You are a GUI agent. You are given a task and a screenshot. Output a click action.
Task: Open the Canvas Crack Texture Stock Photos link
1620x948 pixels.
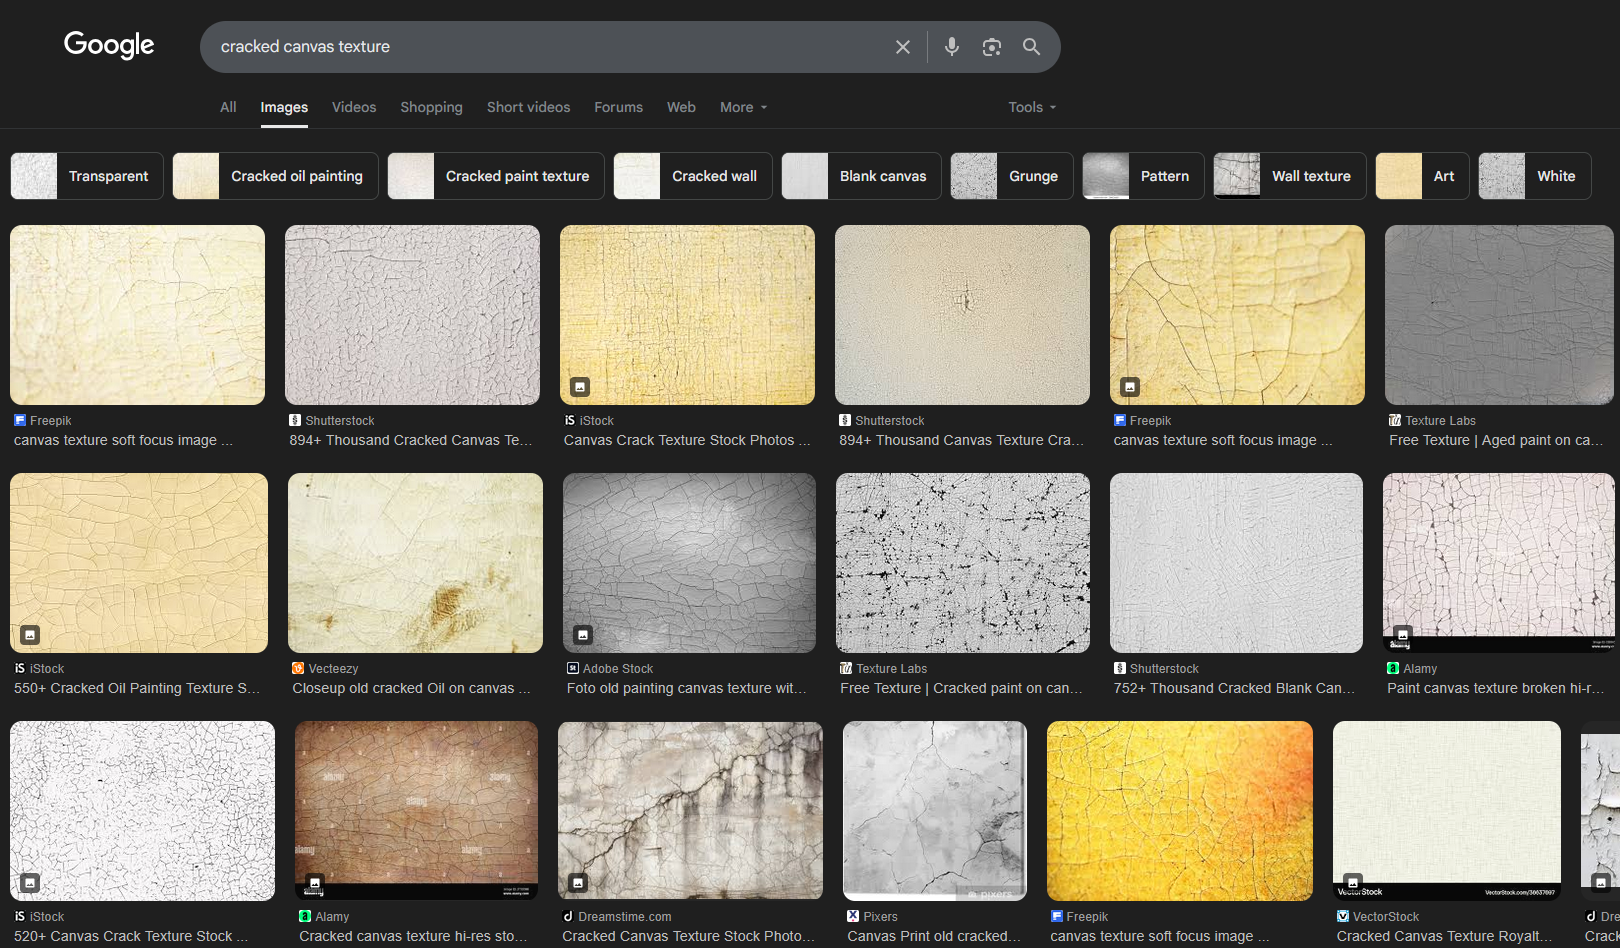(x=686, y=440)
